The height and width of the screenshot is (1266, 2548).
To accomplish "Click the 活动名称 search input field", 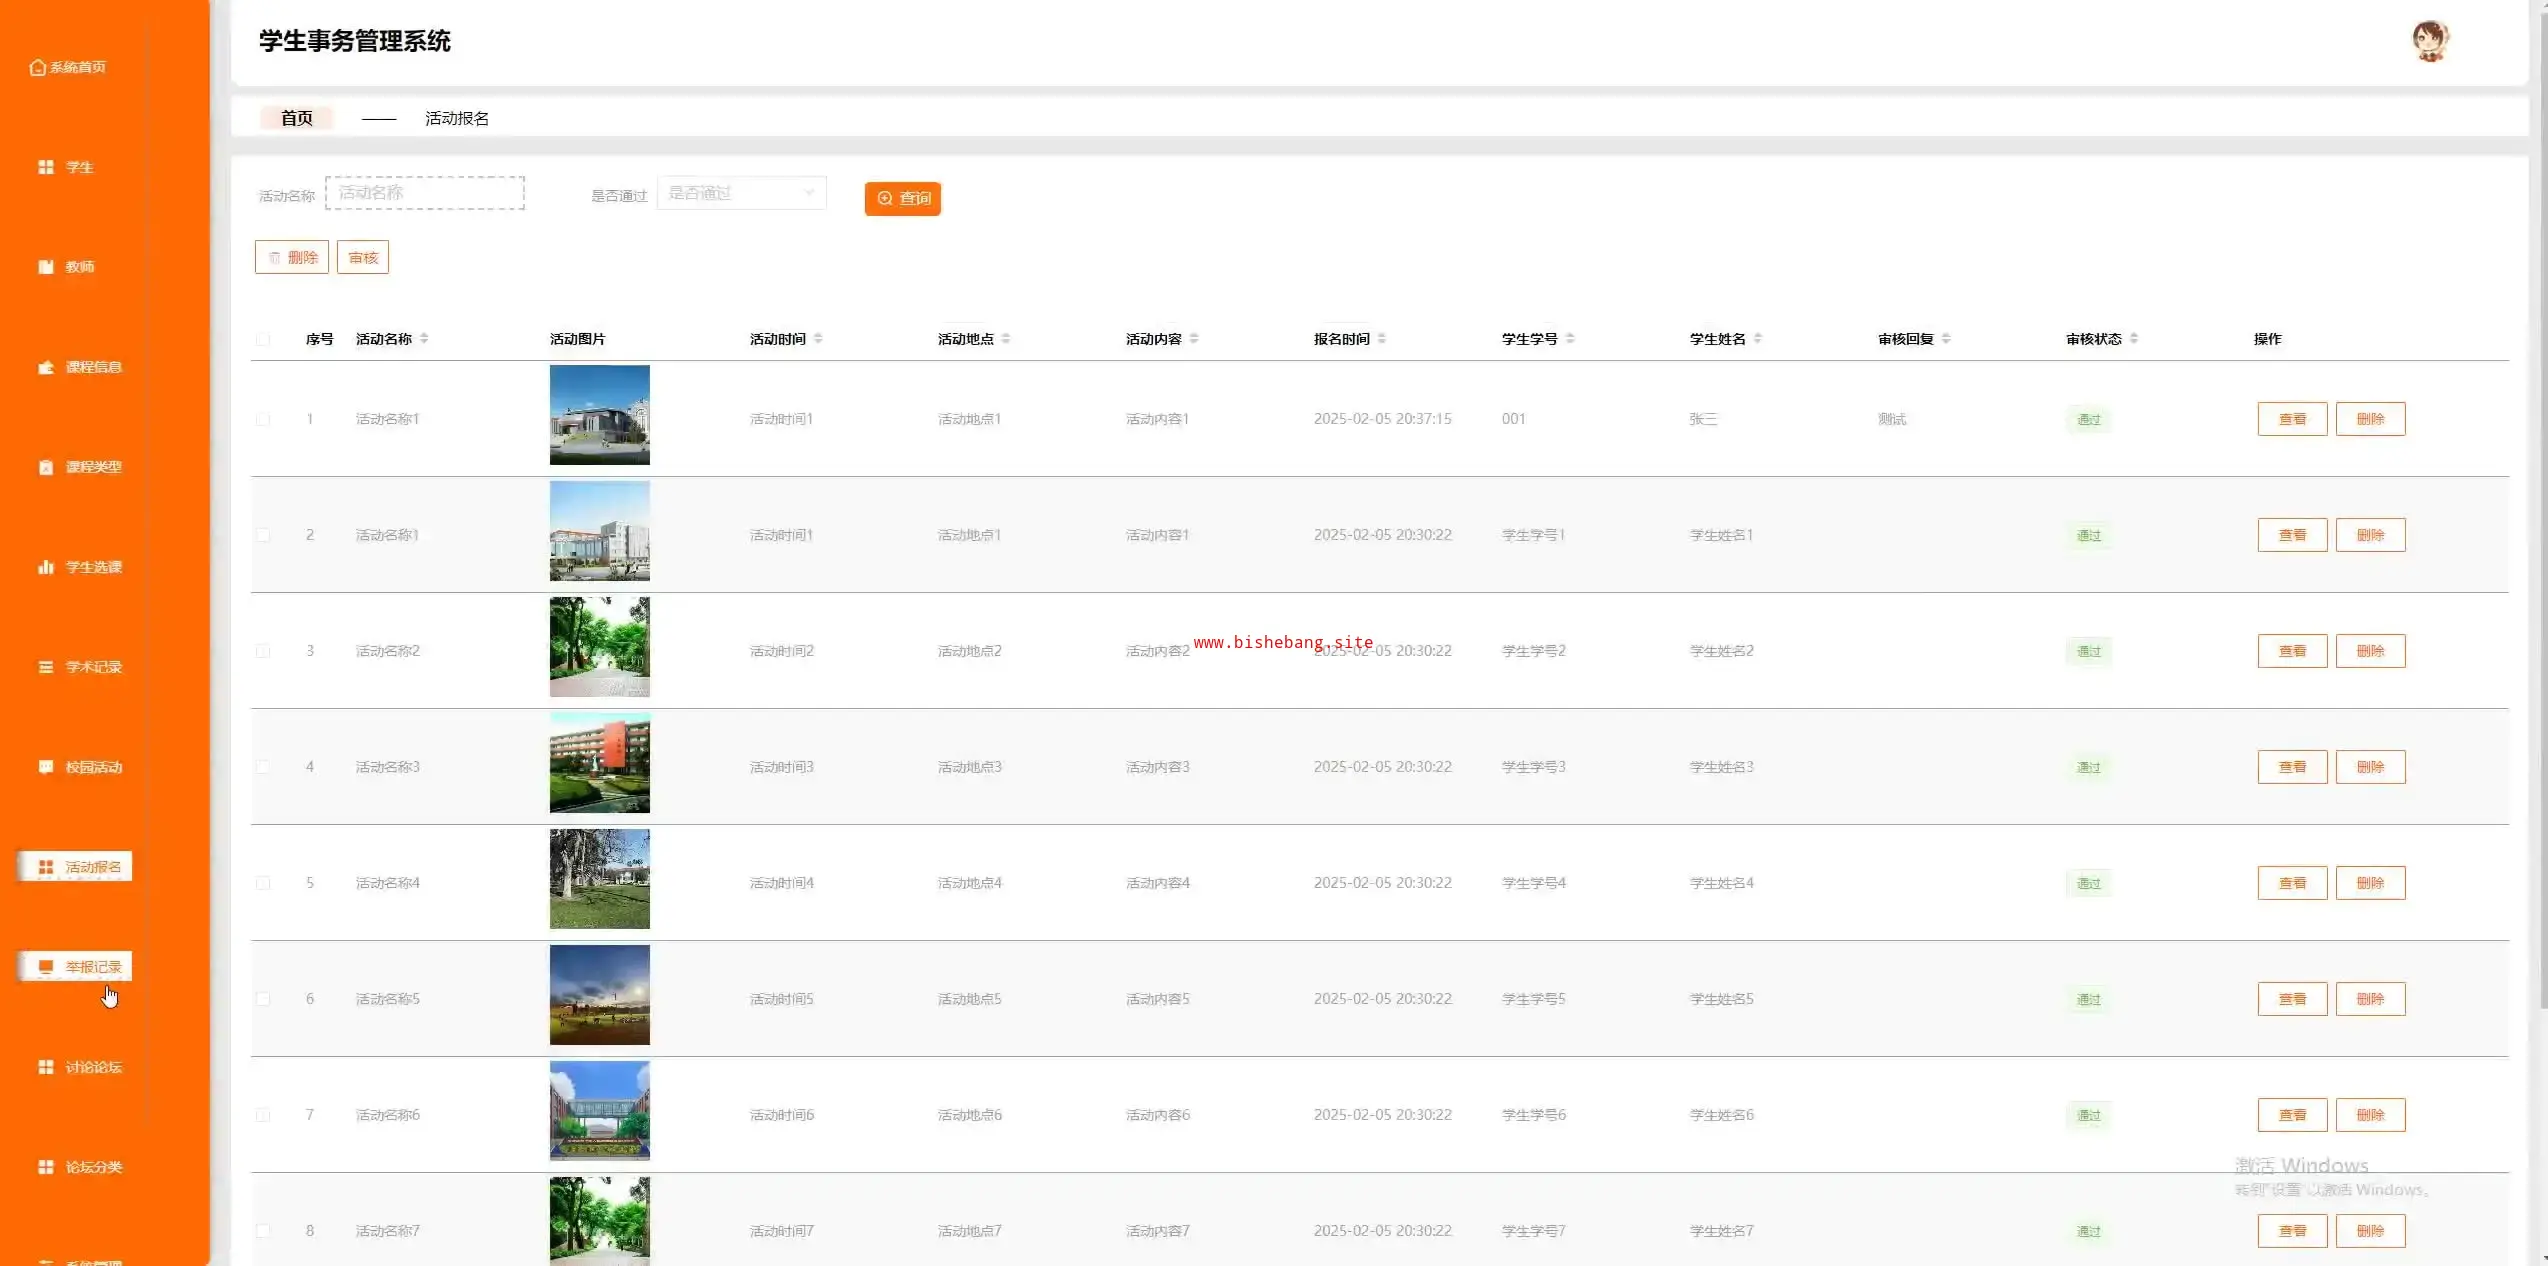I will [424, 193].
